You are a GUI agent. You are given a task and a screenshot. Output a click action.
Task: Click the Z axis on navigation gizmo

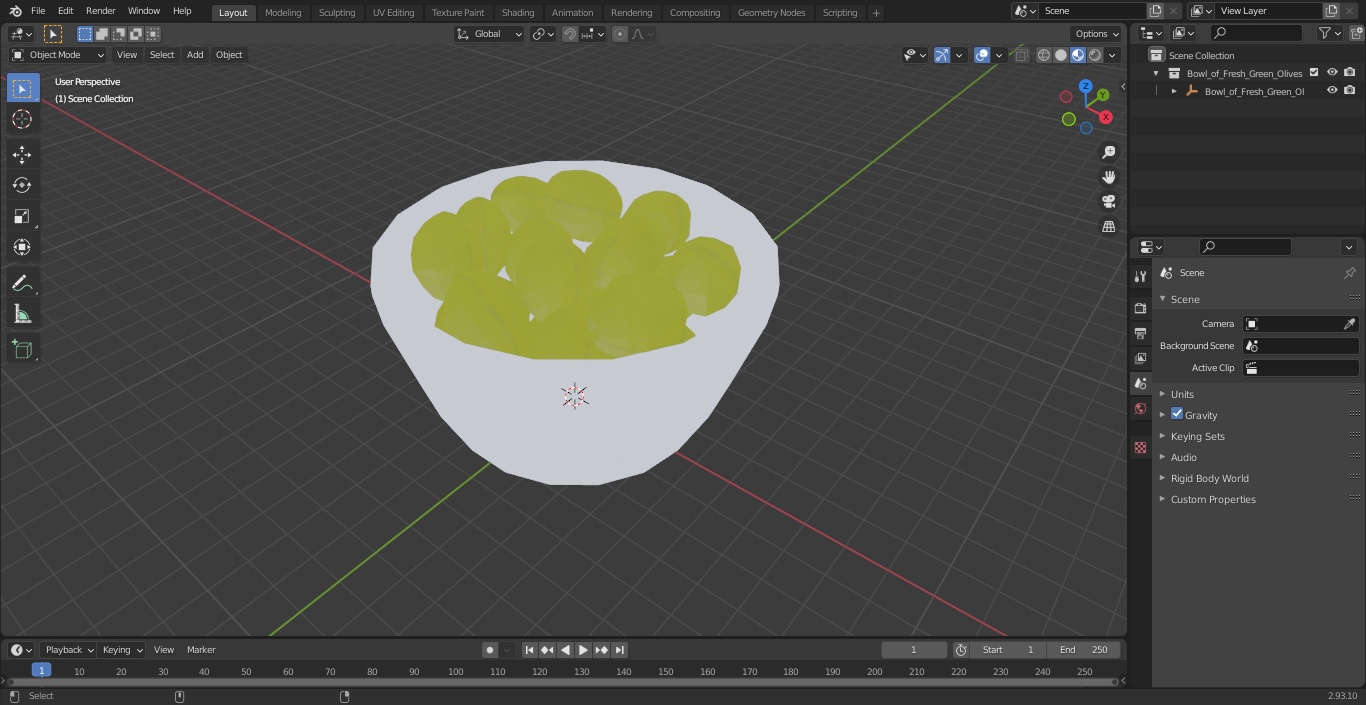[1086, 87]
